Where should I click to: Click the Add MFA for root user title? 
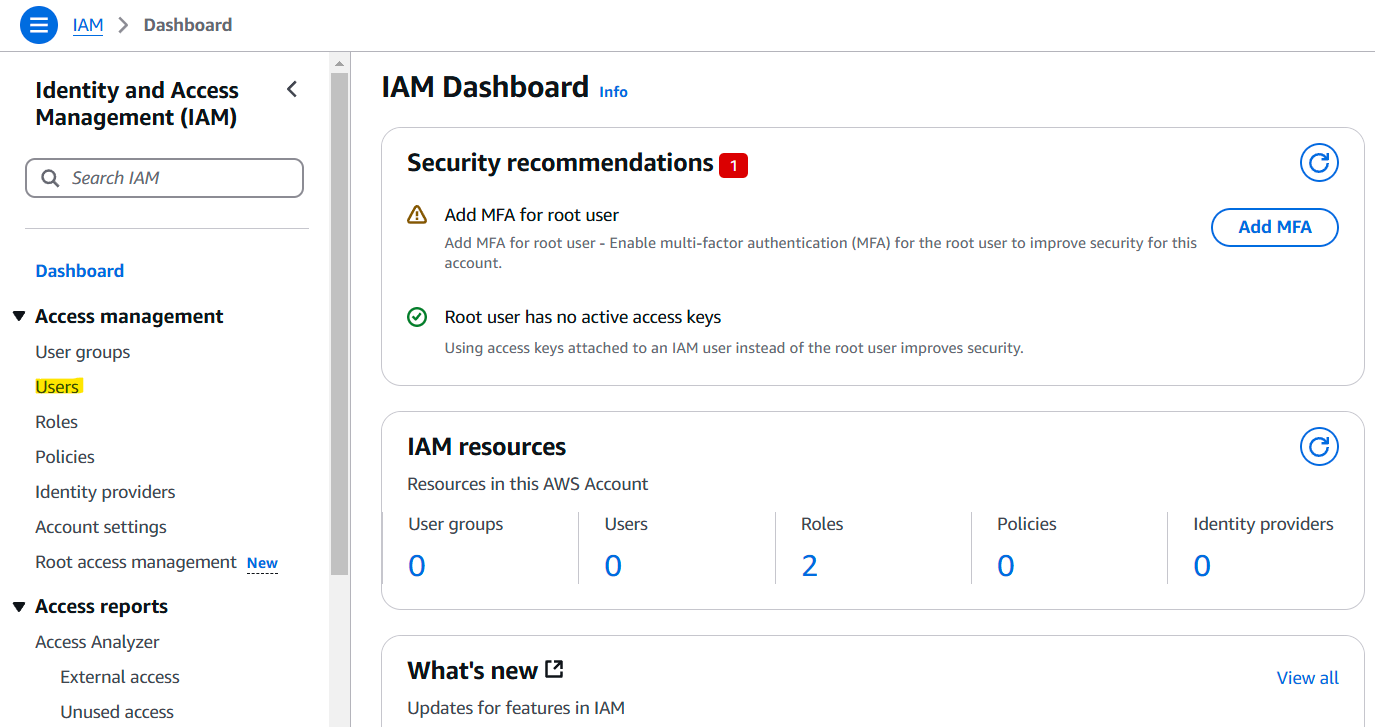532,215
